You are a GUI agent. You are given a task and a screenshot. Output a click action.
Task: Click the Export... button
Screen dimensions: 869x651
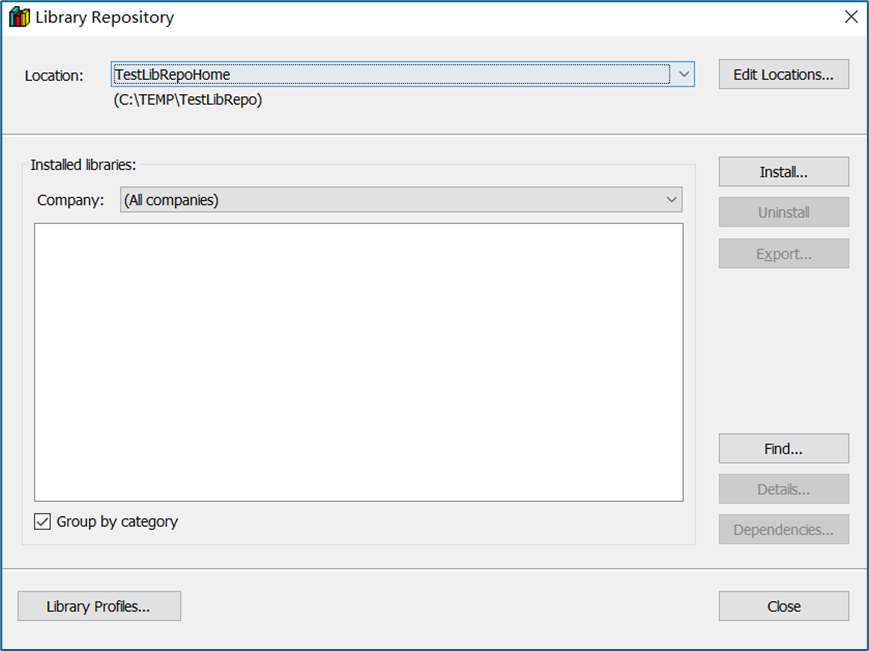(783, 254)
